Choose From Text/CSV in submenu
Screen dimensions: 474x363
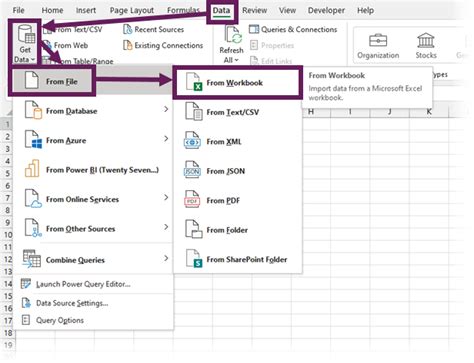click(233, 112)
